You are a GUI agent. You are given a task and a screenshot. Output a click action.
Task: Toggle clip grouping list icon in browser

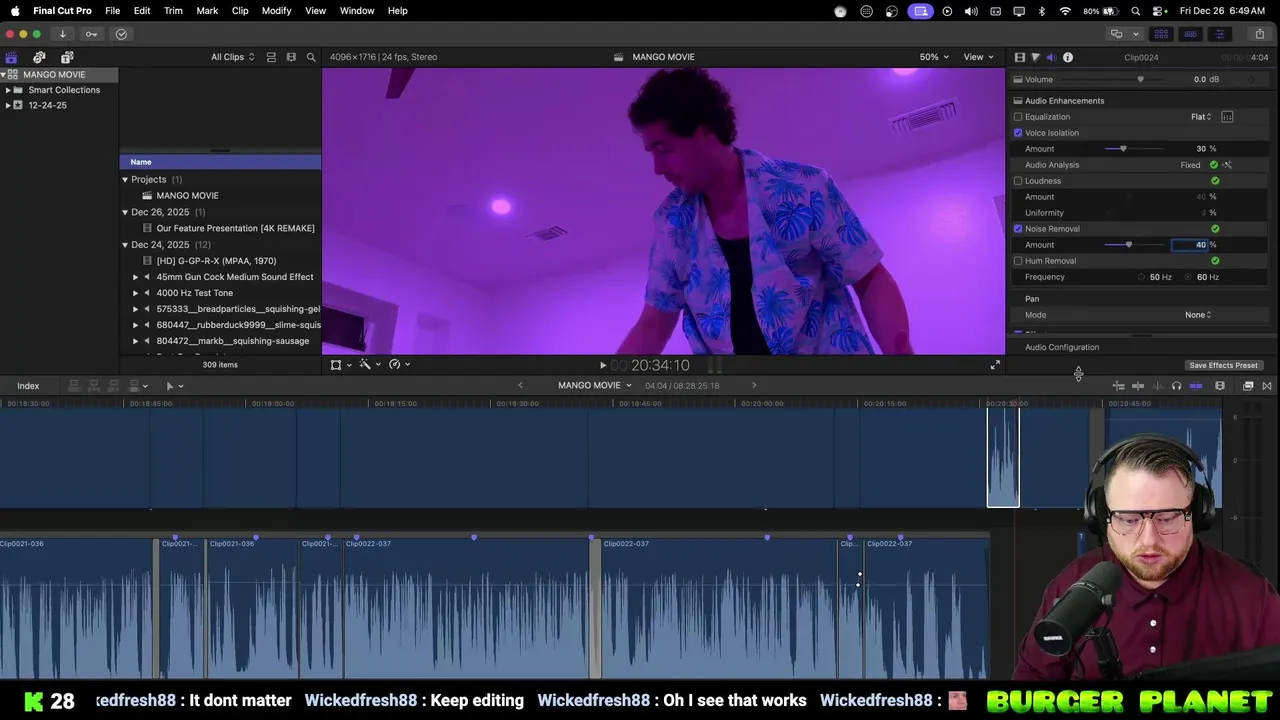pyautogui.click(x=271, y=57)
